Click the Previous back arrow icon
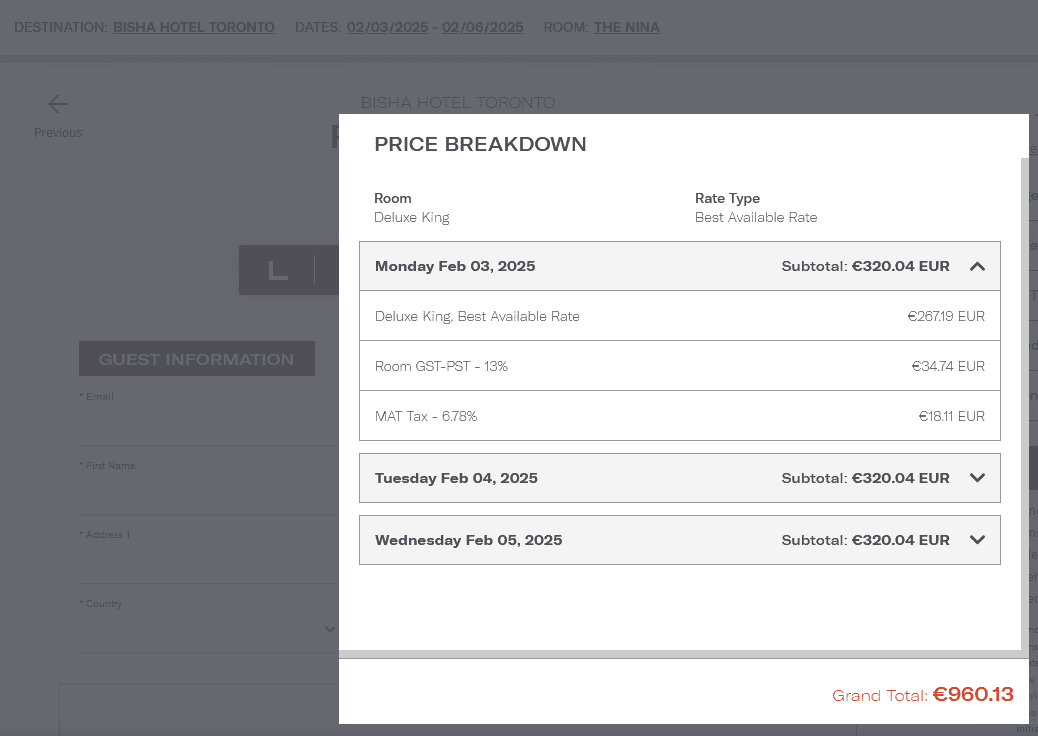The width and height of the screenshot is (1038, 736). pyautogui.click(x=58, y=104)
